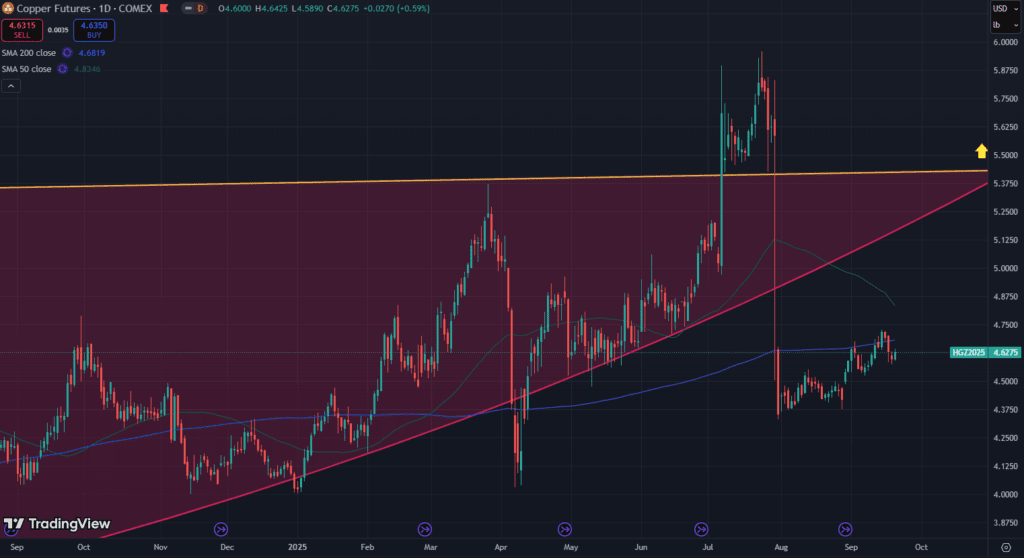The height and width of the screenshot is (558, 1024).
Task: Click the contract roll marker near July
Action: (702, 528)
